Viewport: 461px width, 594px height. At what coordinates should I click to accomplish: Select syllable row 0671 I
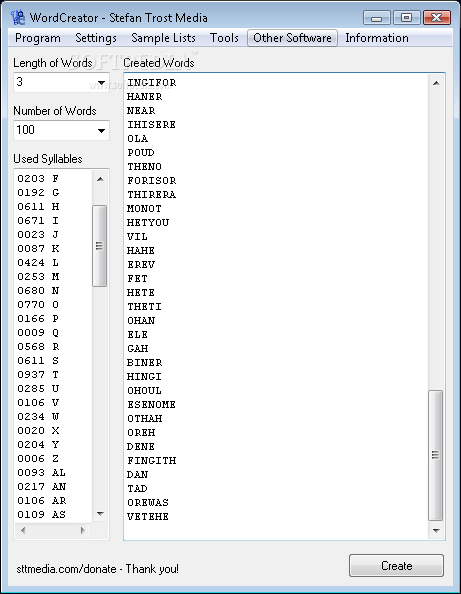pos(38,221)
